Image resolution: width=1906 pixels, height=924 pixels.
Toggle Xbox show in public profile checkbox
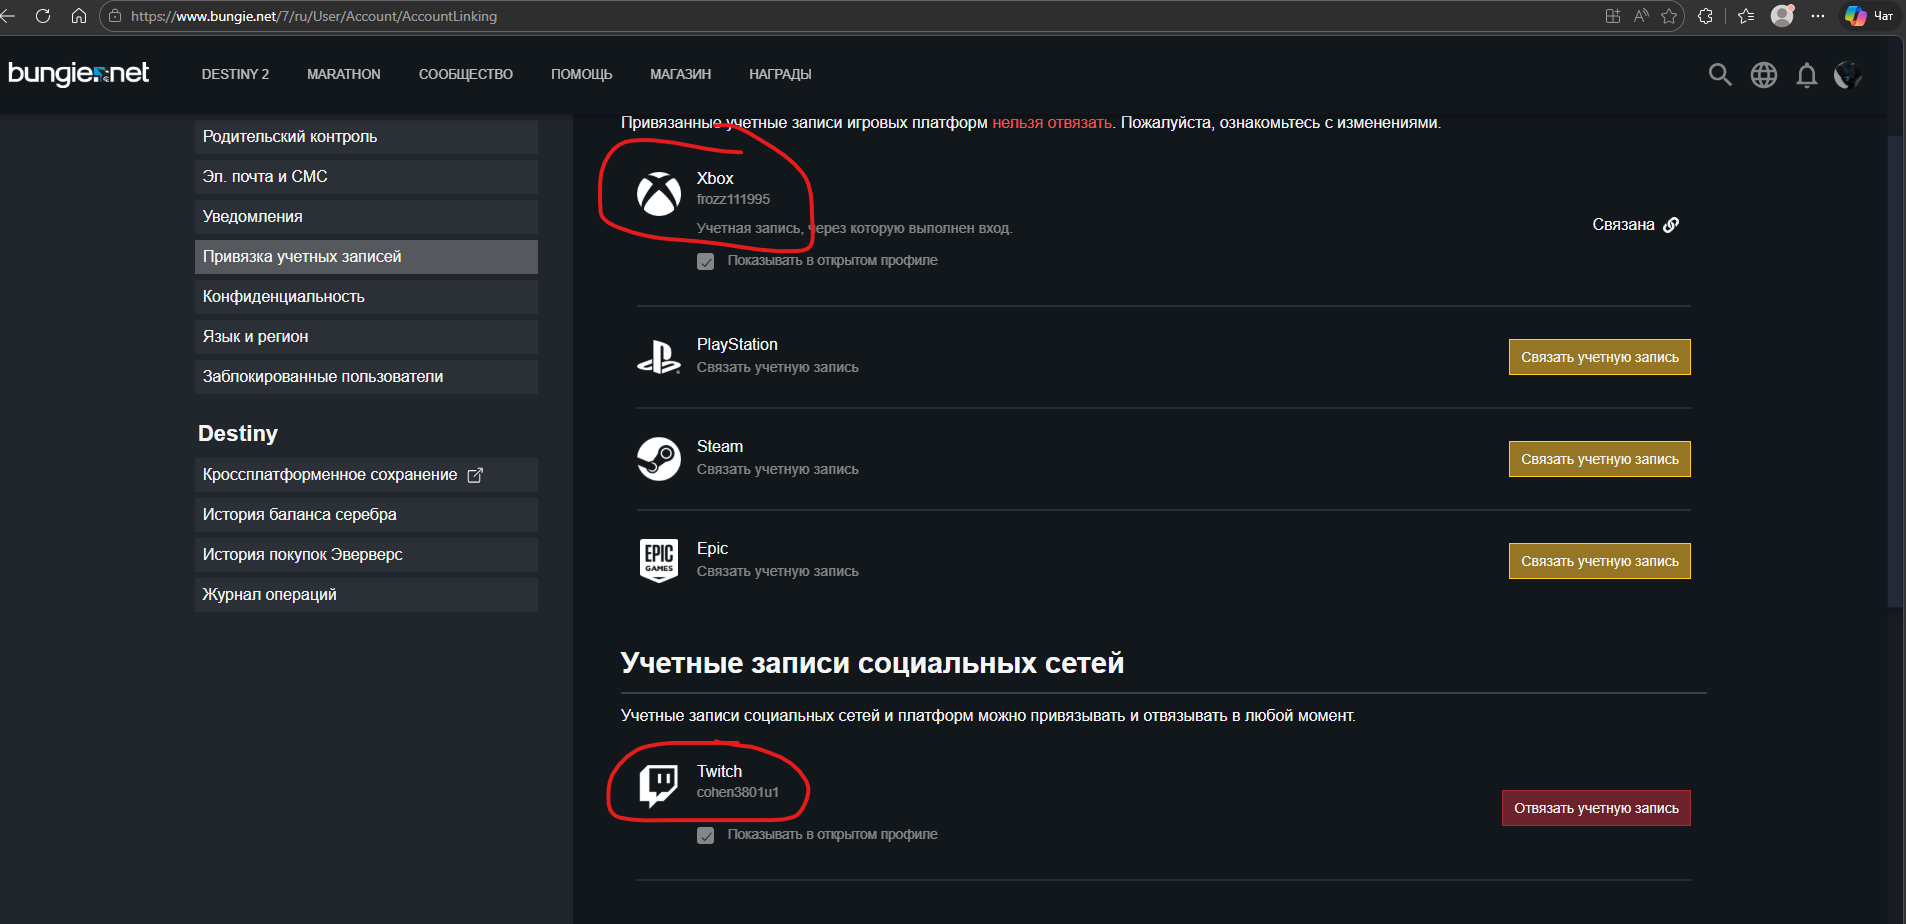tap(706, 261)
